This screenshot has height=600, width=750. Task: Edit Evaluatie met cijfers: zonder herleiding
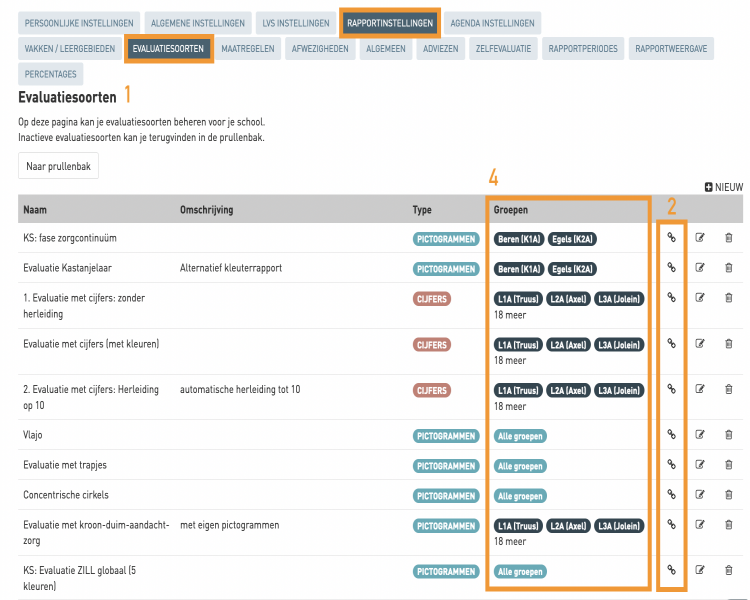point(700,298)
